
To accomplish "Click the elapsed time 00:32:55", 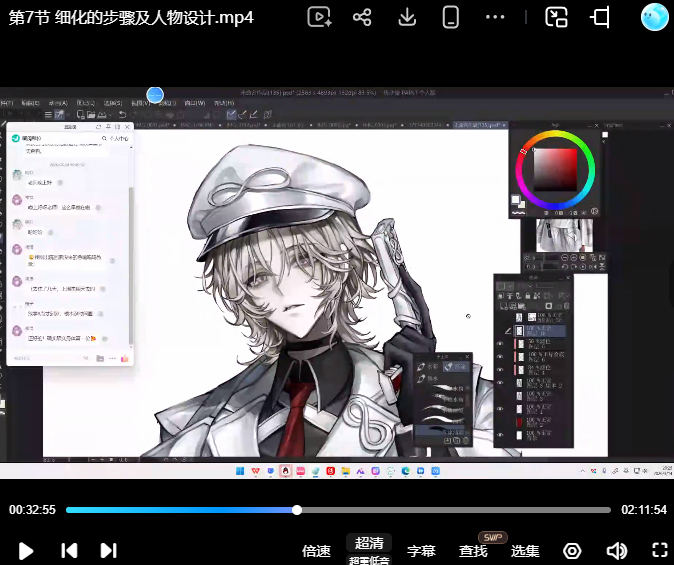I will 32,510.
